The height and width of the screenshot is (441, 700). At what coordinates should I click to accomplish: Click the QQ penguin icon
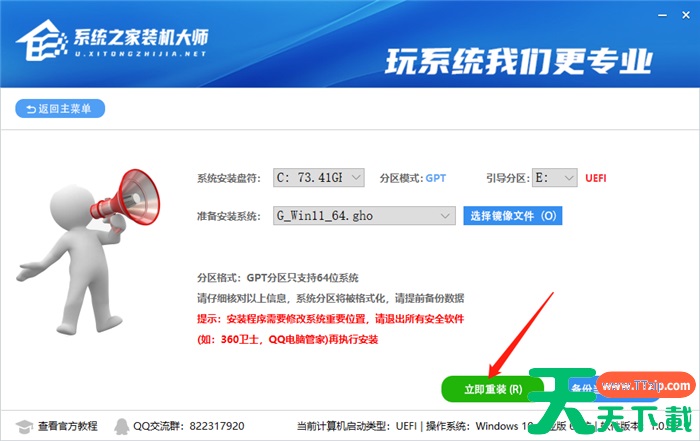(121, 426)
